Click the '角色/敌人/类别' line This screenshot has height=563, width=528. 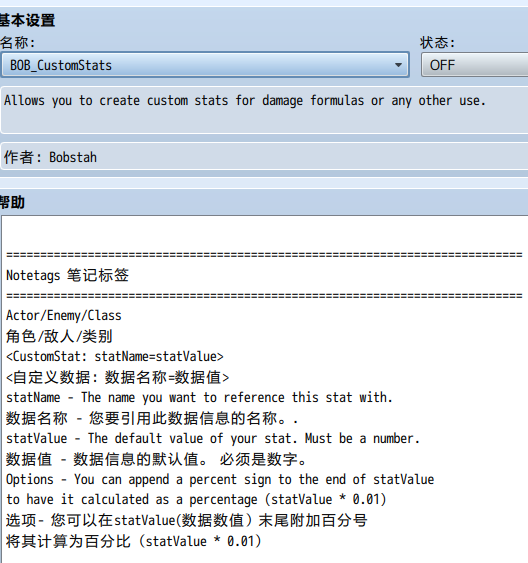tap(59, 336)
